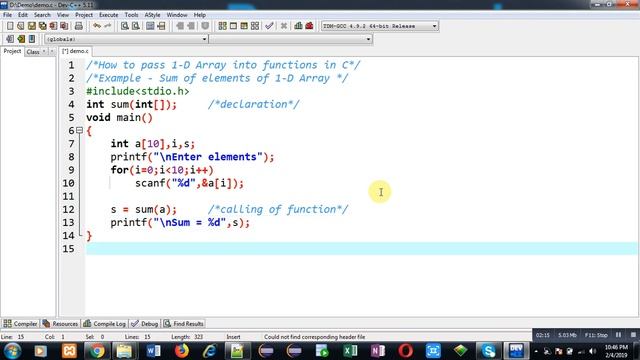Run the program with Run icon

[233, 26]
